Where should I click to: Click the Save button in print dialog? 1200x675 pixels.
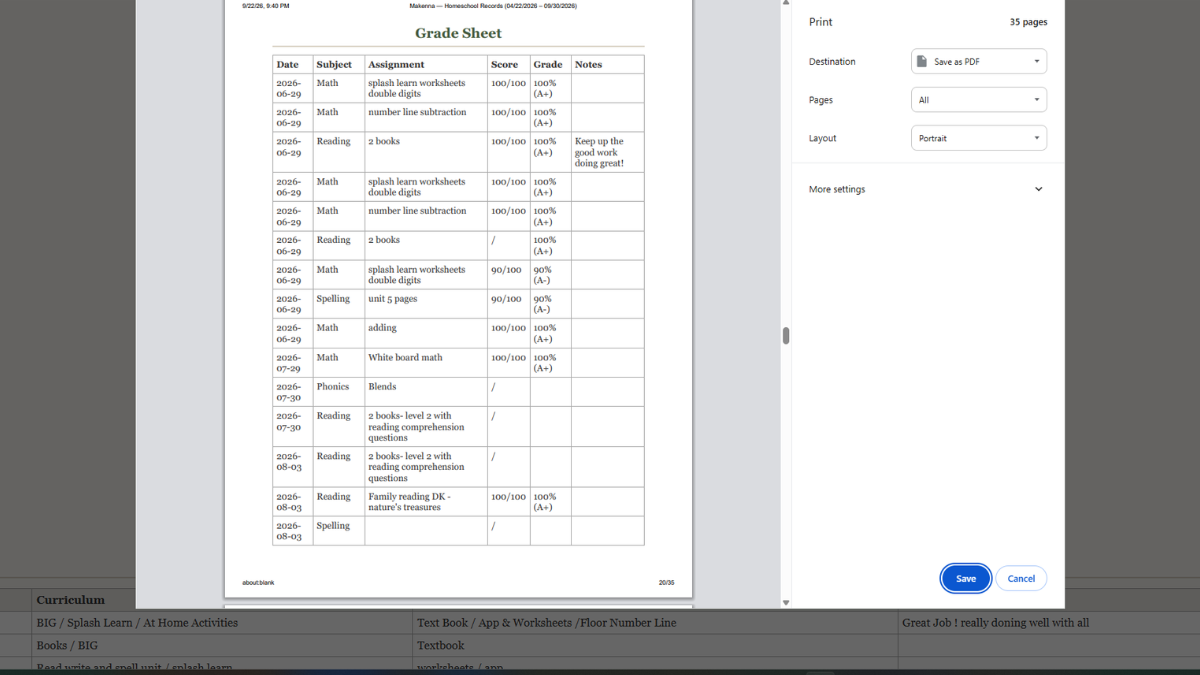pos(965,578)
